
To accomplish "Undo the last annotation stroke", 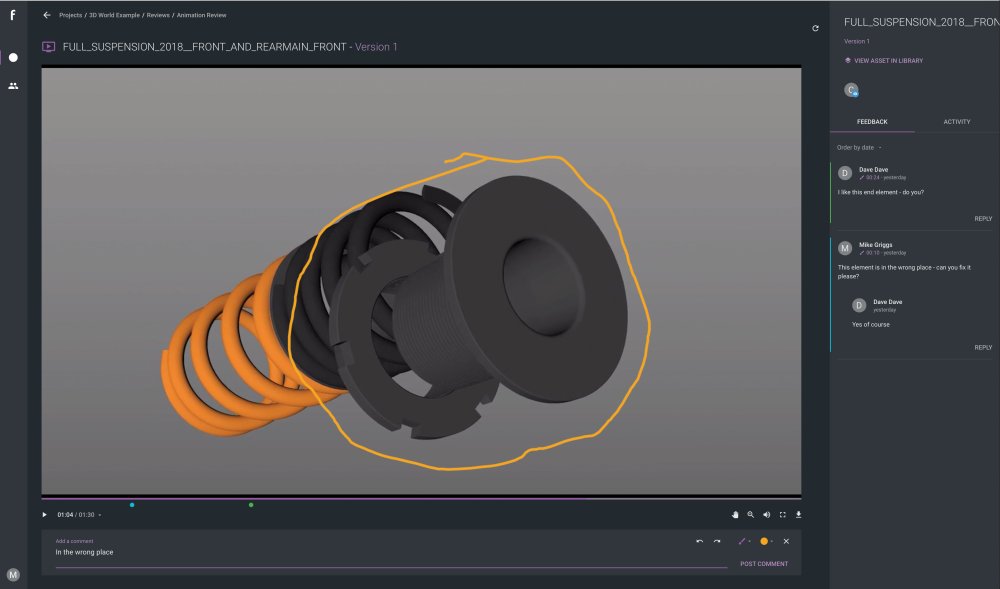I will point(700,541).
